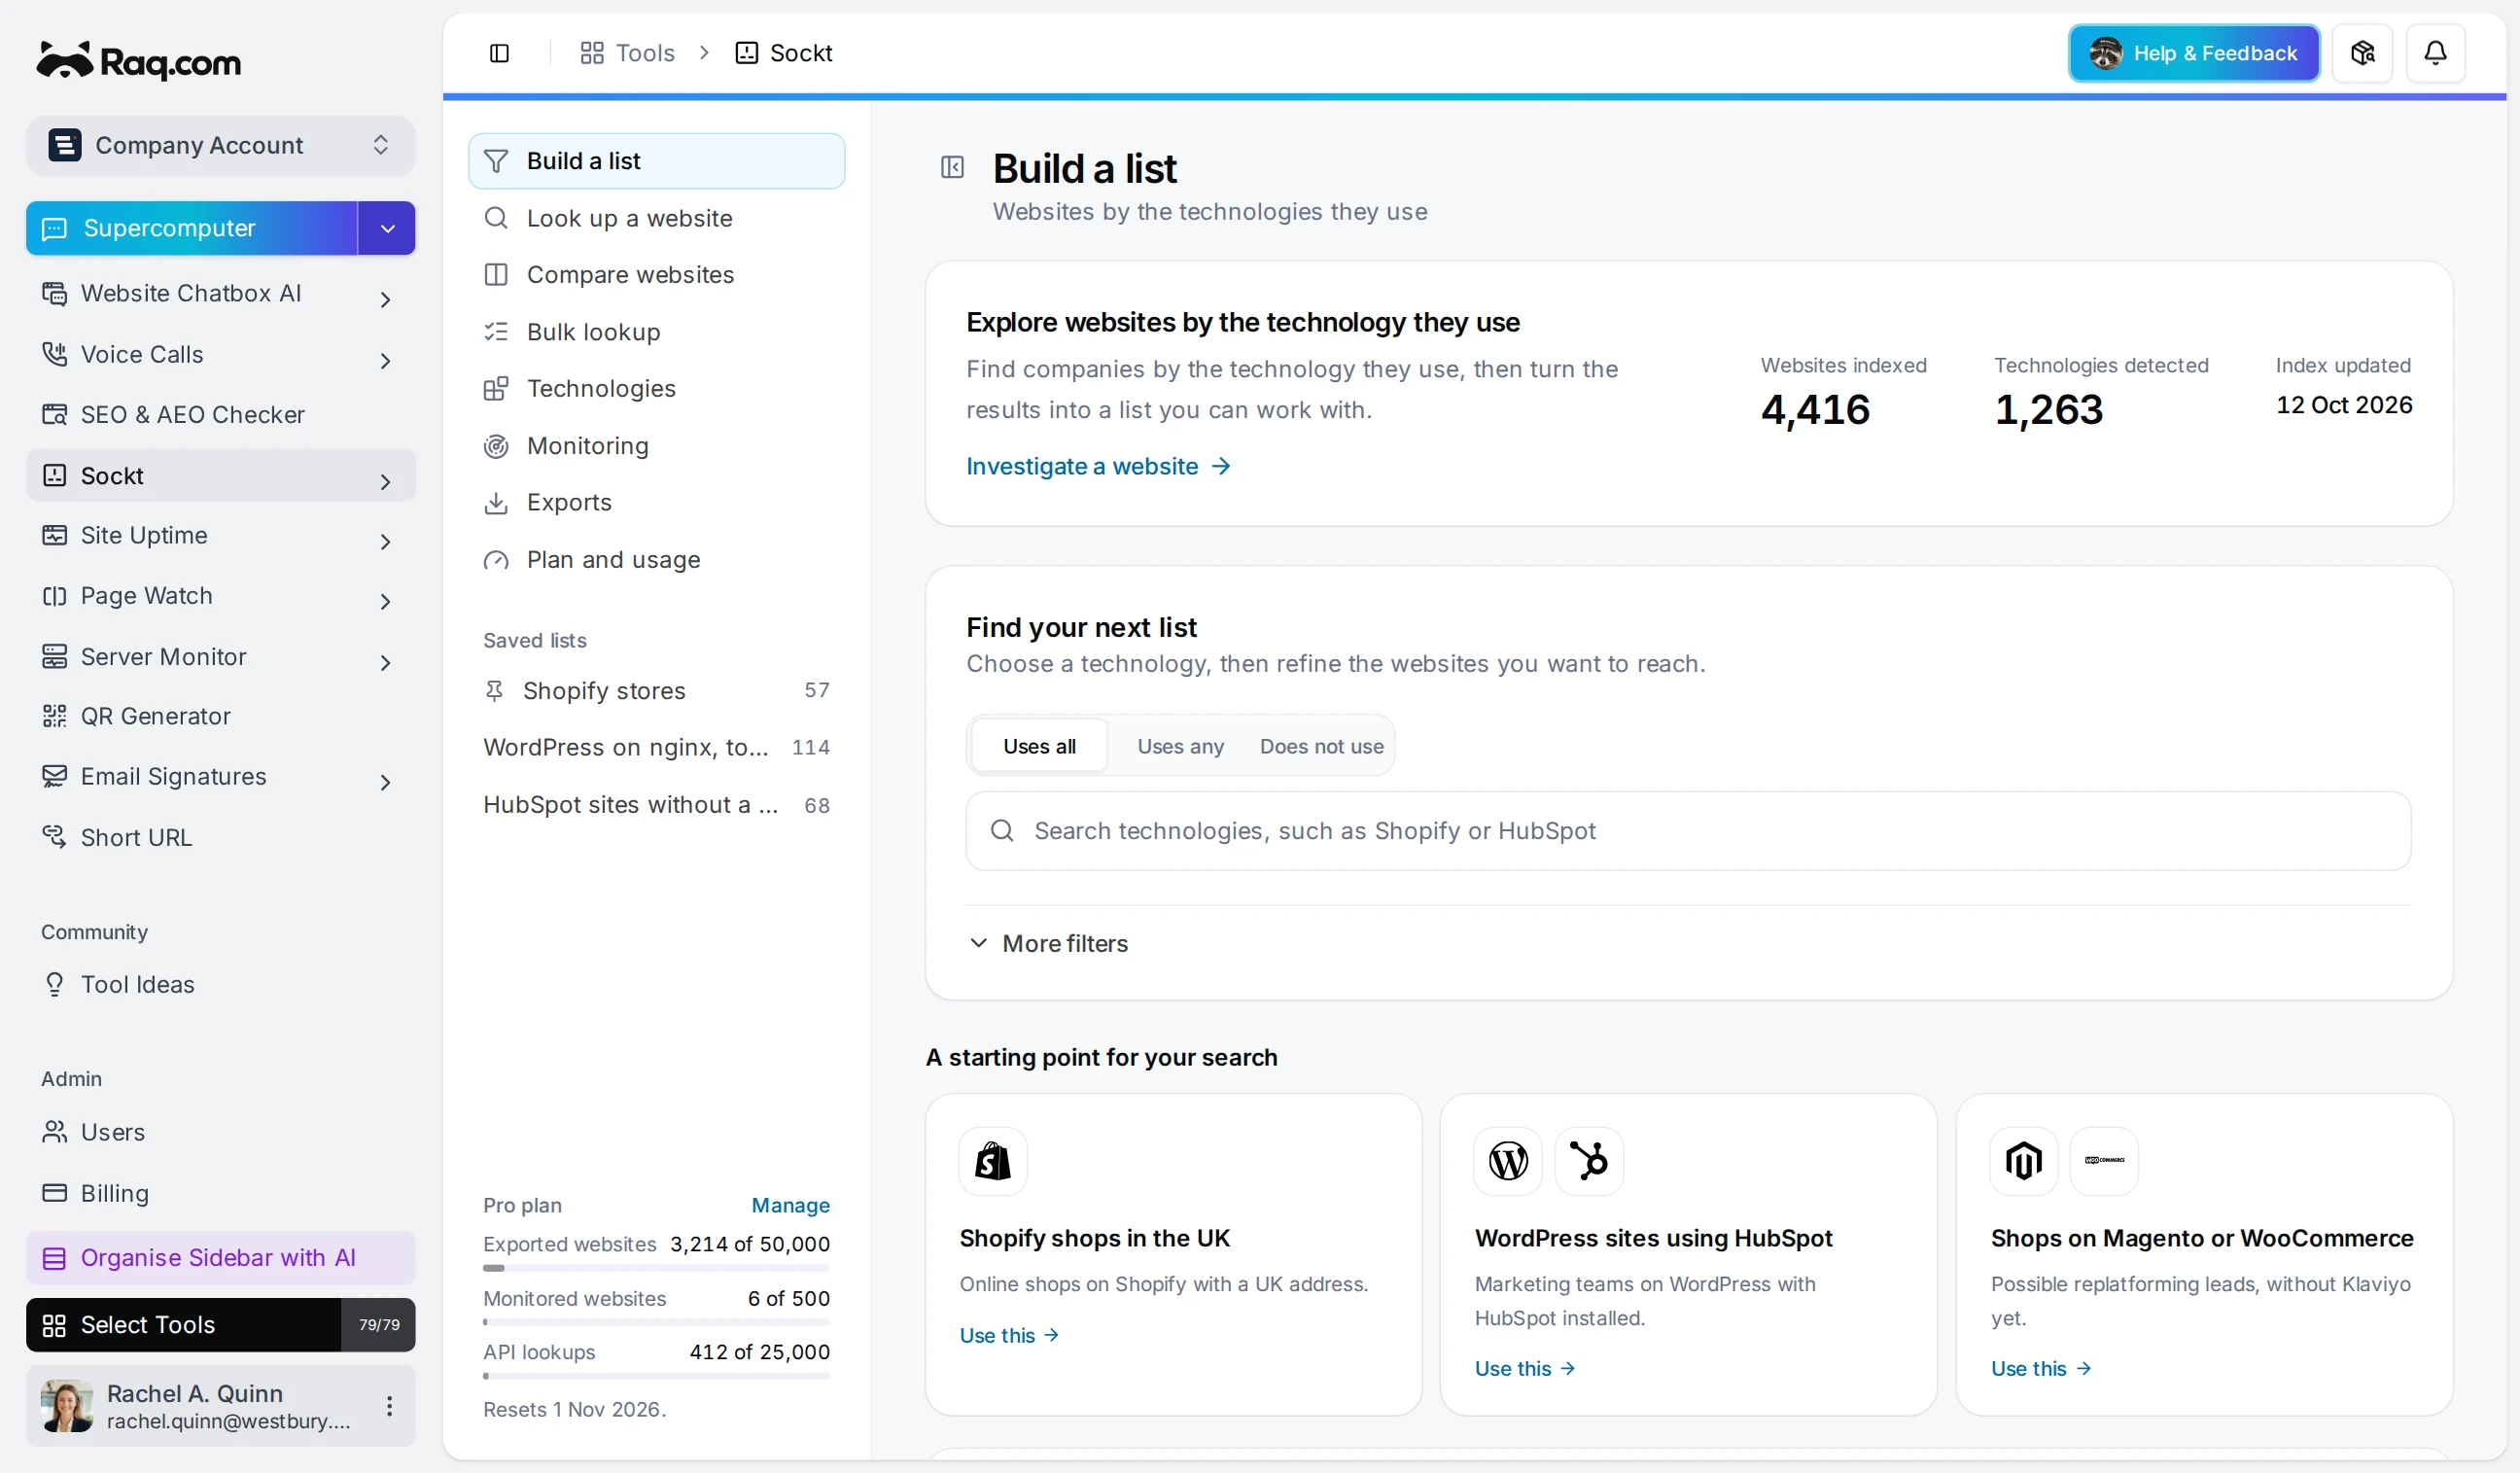Image resolution: width=2520 pixels, height=1473 pixels.
Task: Open the notifications bell
Action: pos(2435,53)
